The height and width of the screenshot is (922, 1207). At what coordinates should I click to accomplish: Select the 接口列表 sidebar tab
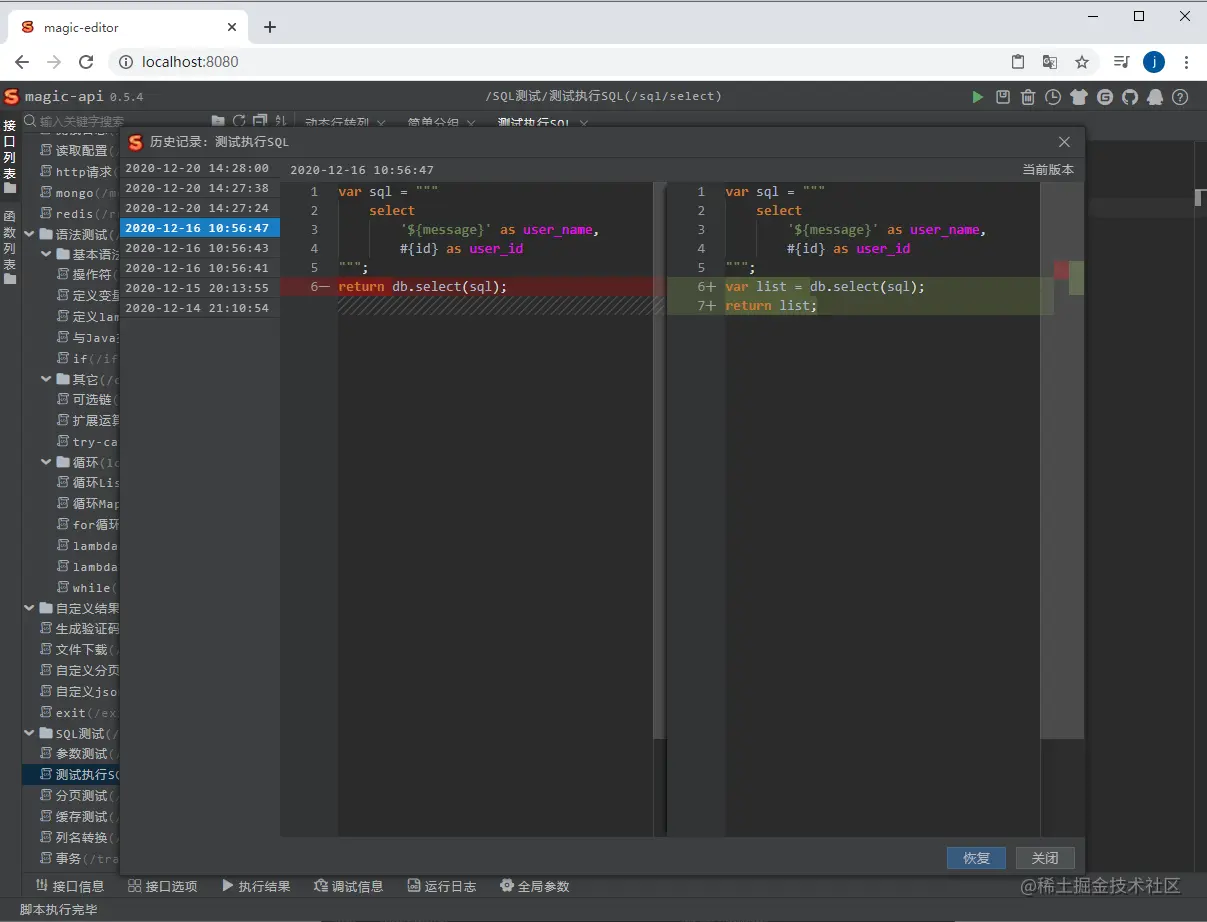pos(10,156)
